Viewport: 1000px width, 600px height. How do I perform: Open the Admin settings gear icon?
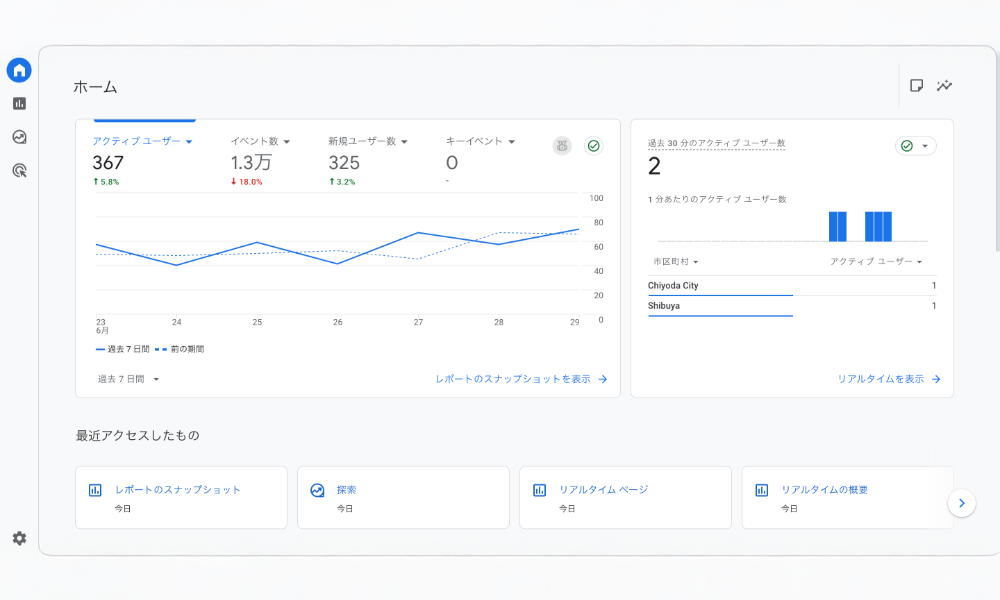click(18, 537)
